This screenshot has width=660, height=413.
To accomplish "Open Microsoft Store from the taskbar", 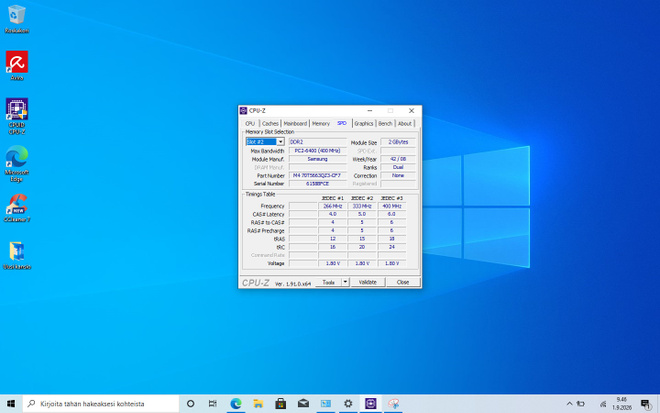I will 281,404.
